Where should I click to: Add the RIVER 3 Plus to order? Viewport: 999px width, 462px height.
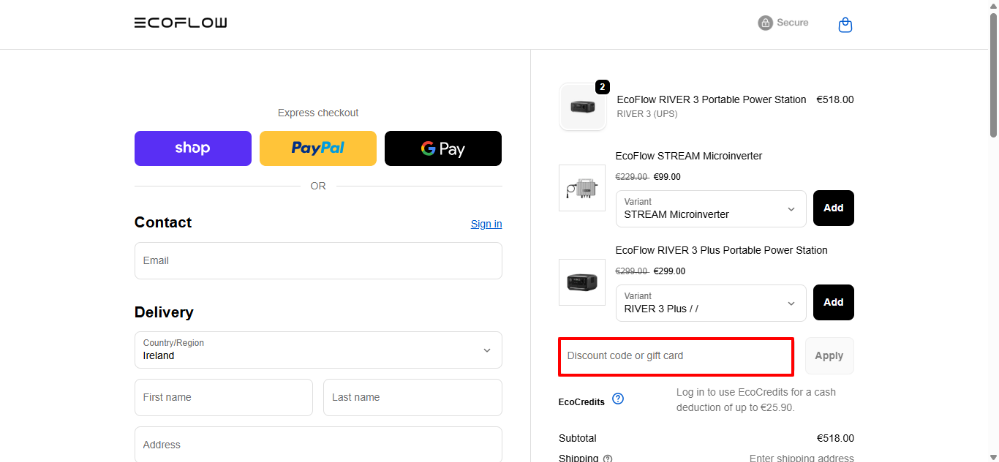tap(833, 302)
